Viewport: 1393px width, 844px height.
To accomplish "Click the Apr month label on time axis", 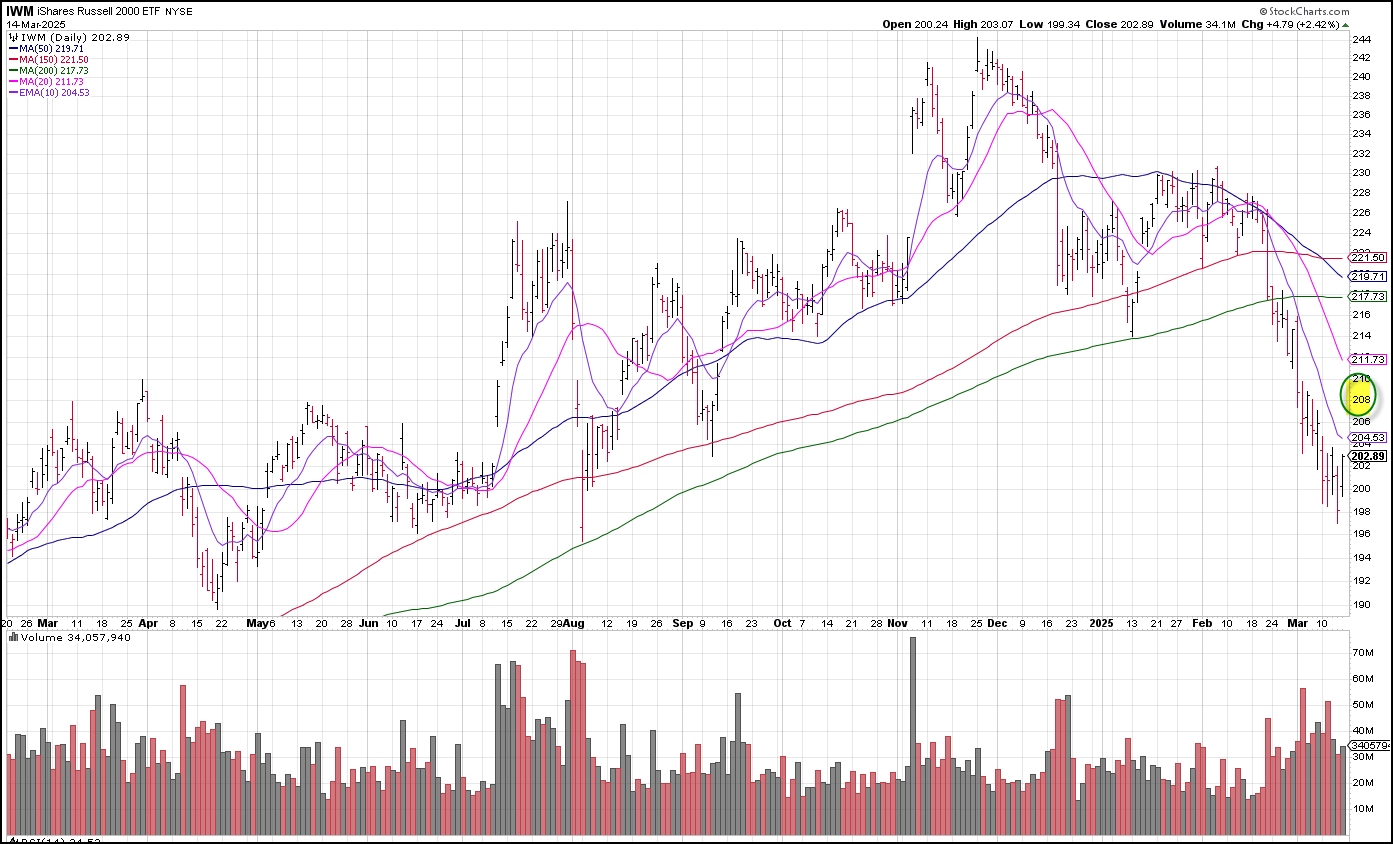I will (x=149, y=623).
